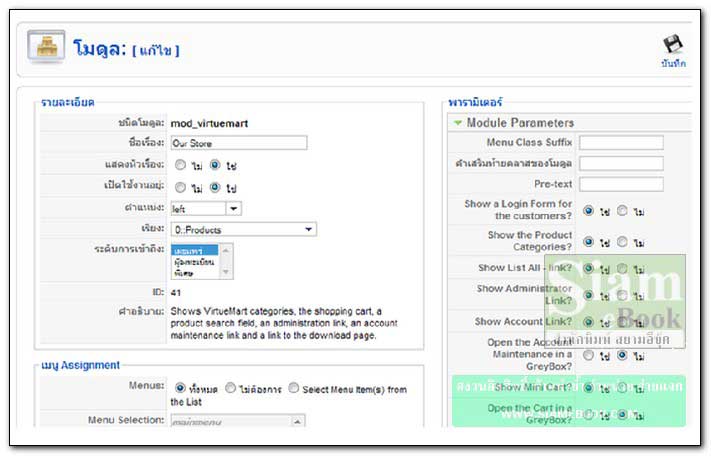This screenshot has width=711, height=456.
Task: Select the second access level option
Action: (195, 262)
